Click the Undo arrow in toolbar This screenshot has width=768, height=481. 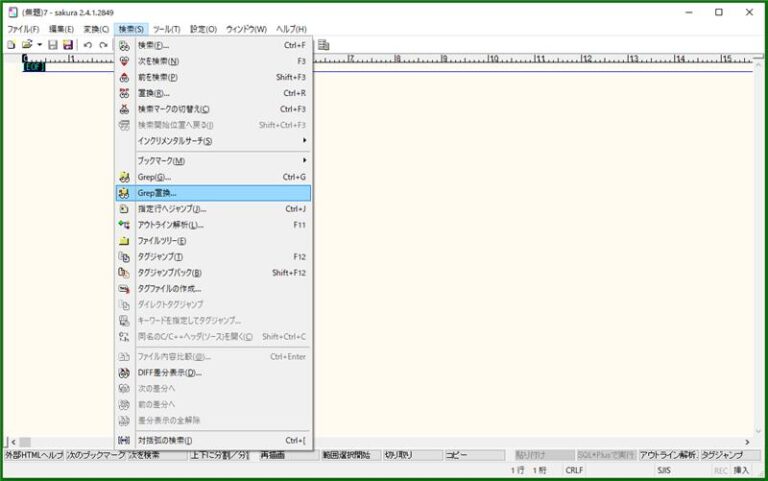tap(88, 45)
